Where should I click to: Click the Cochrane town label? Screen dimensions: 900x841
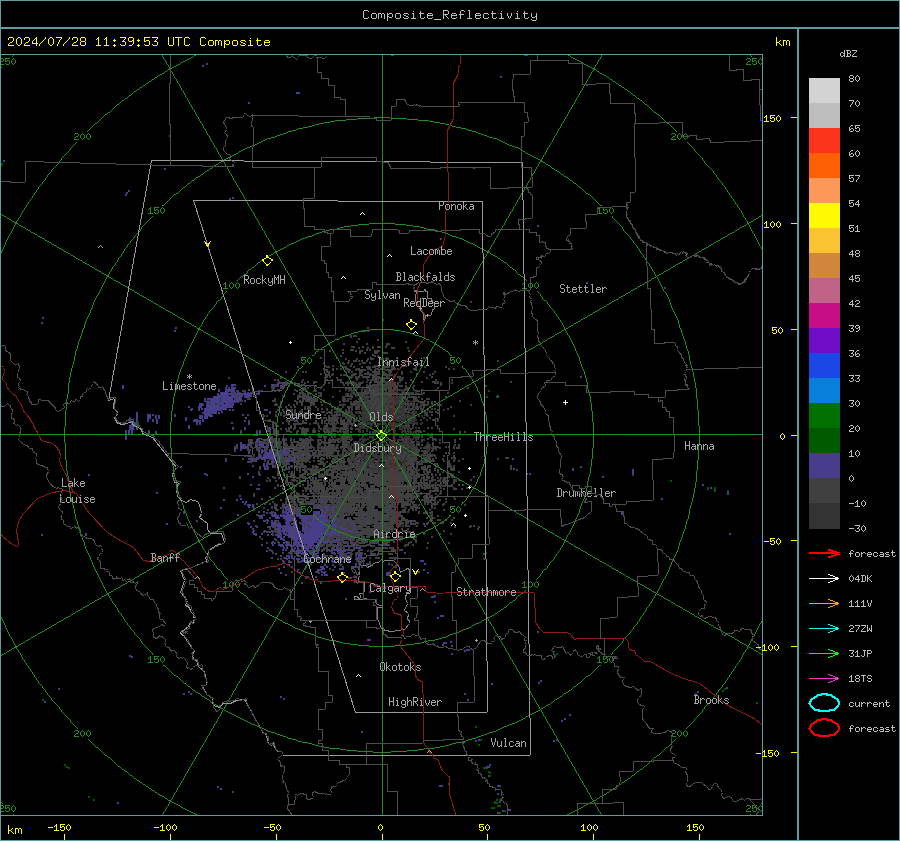327,559
